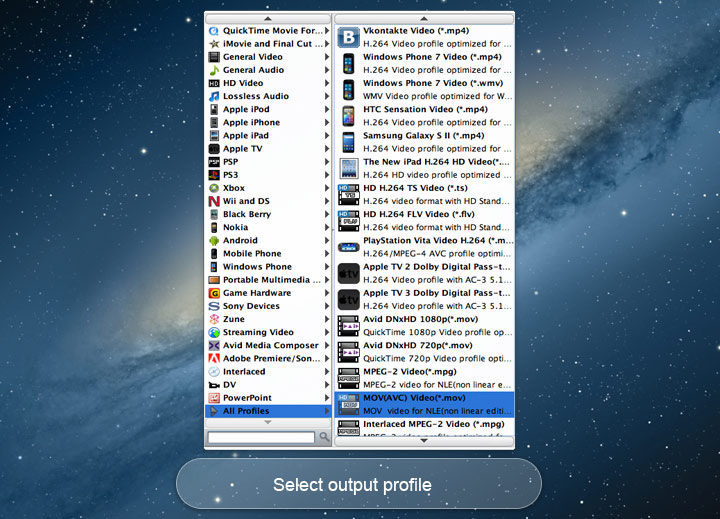Choose Windows Phone 7 Video (*.wmv)
The height and width of the screenshot is (519, 720).
425,90
